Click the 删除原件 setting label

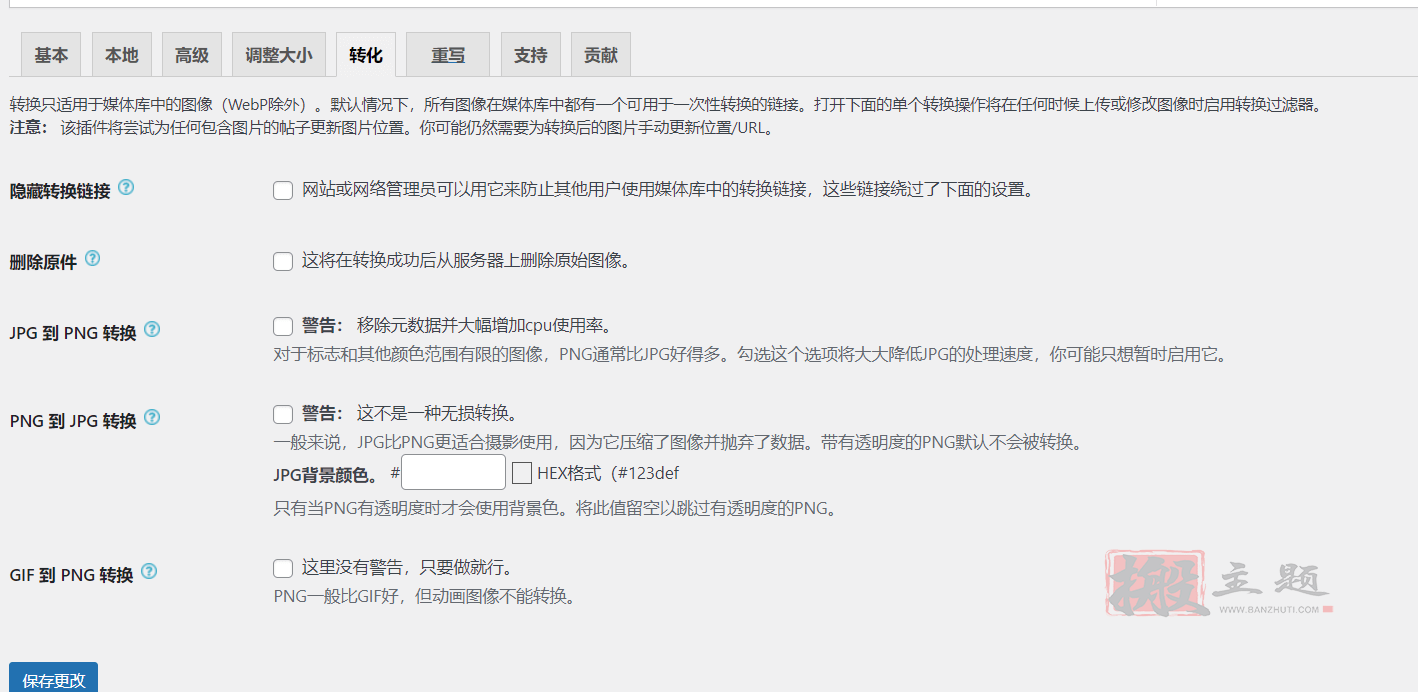click(x=44, y=262)
